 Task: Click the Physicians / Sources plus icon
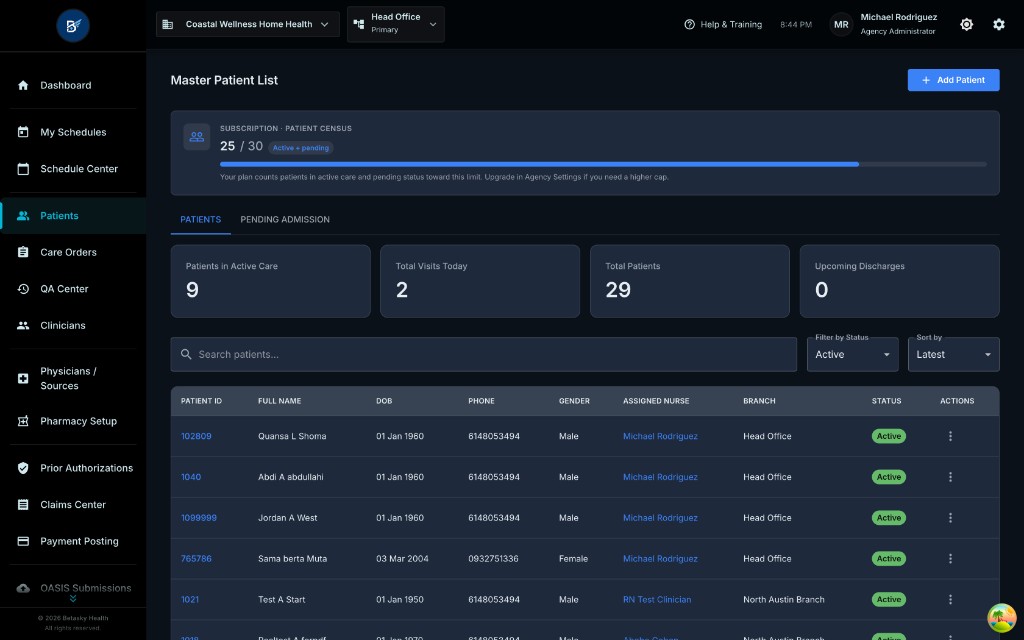pos(23,379)
